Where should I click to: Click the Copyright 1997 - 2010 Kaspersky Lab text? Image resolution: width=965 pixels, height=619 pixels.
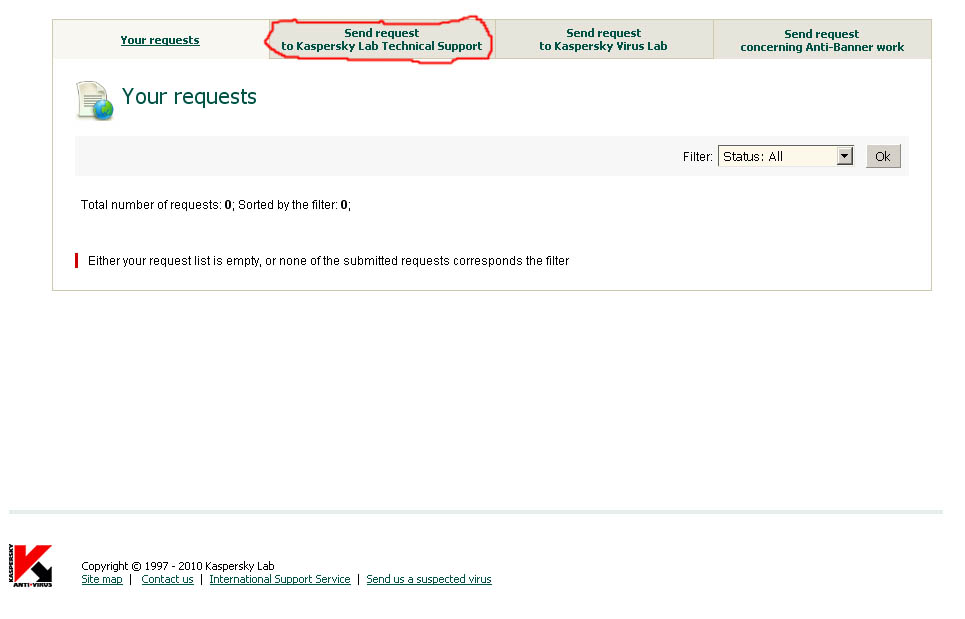coord(178,565)
